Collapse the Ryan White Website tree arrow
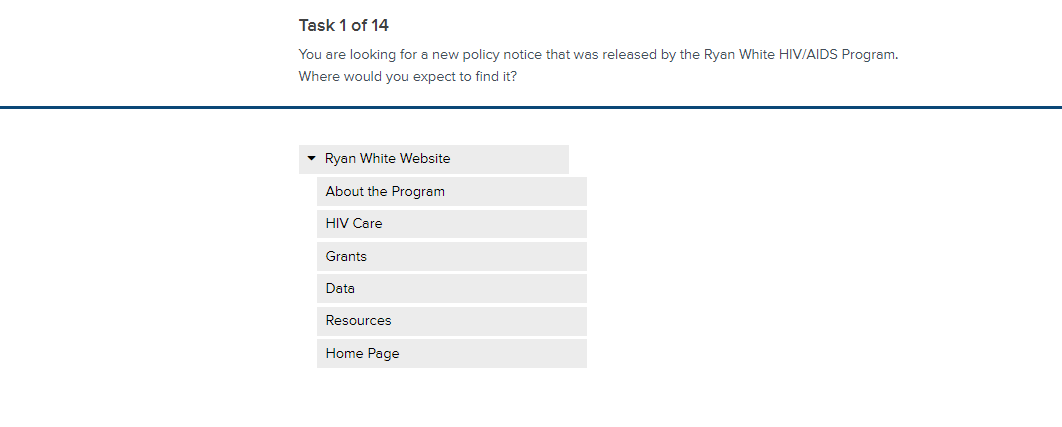Viewport: 1062px width, 427px height. (311, 159)
